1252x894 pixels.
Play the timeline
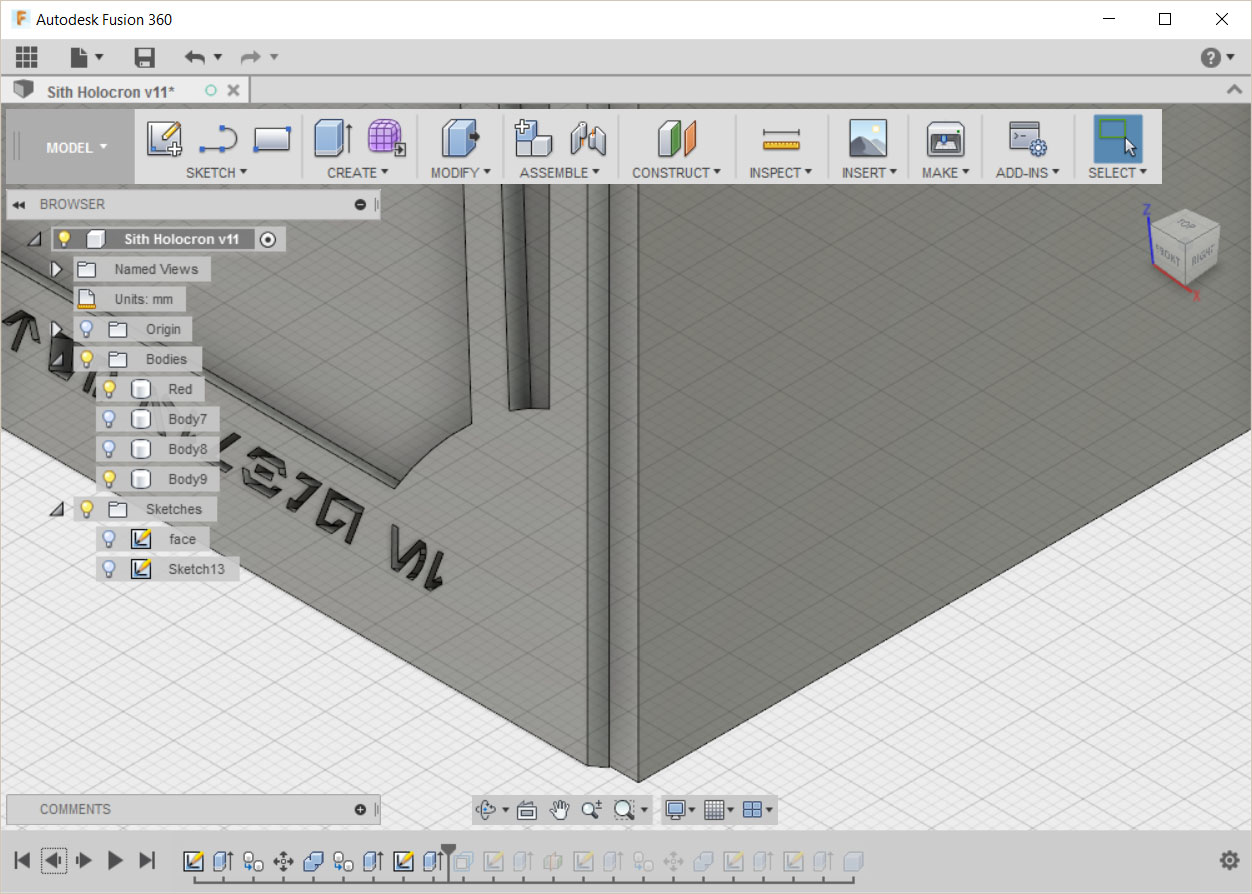[115, 860]
